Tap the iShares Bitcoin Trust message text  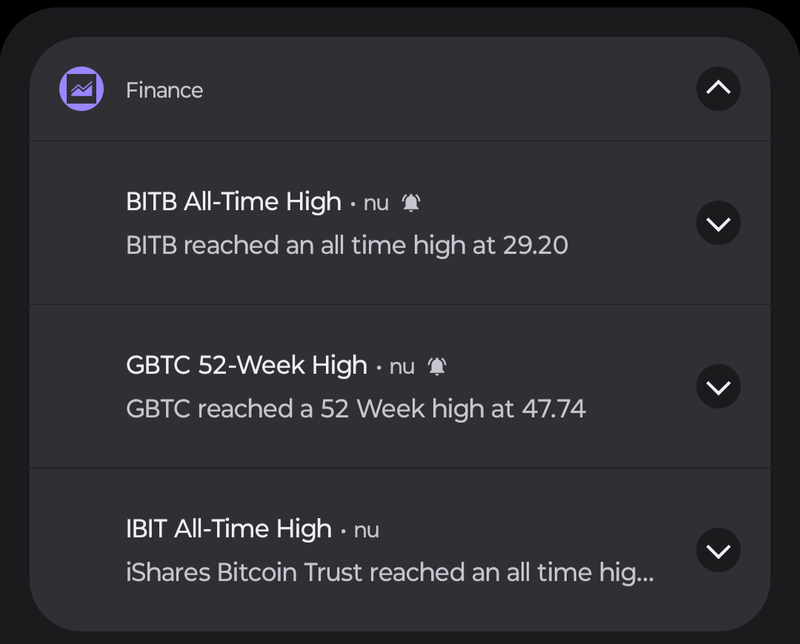click(390, 572)
